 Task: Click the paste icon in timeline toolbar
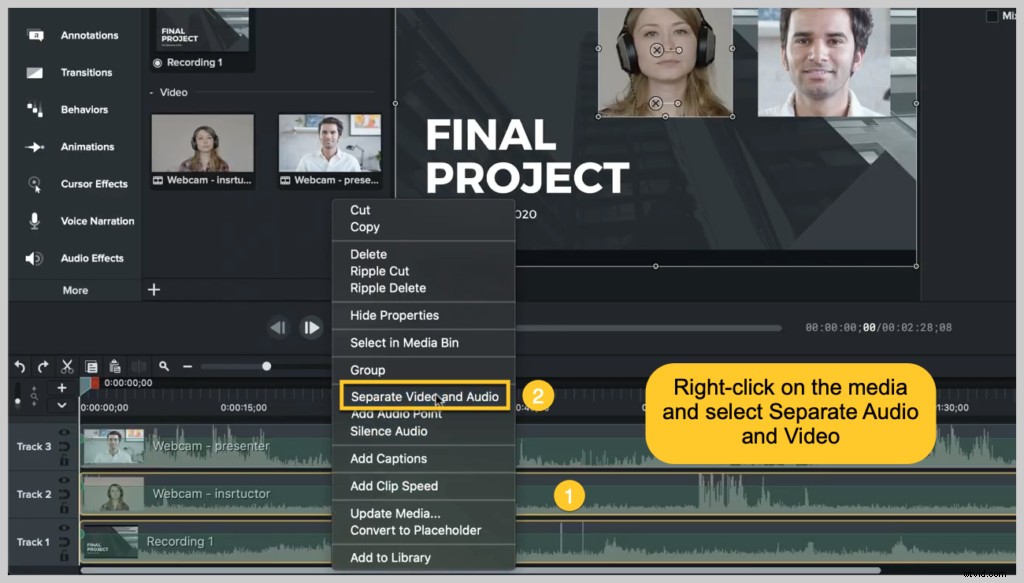pos(114,366)
